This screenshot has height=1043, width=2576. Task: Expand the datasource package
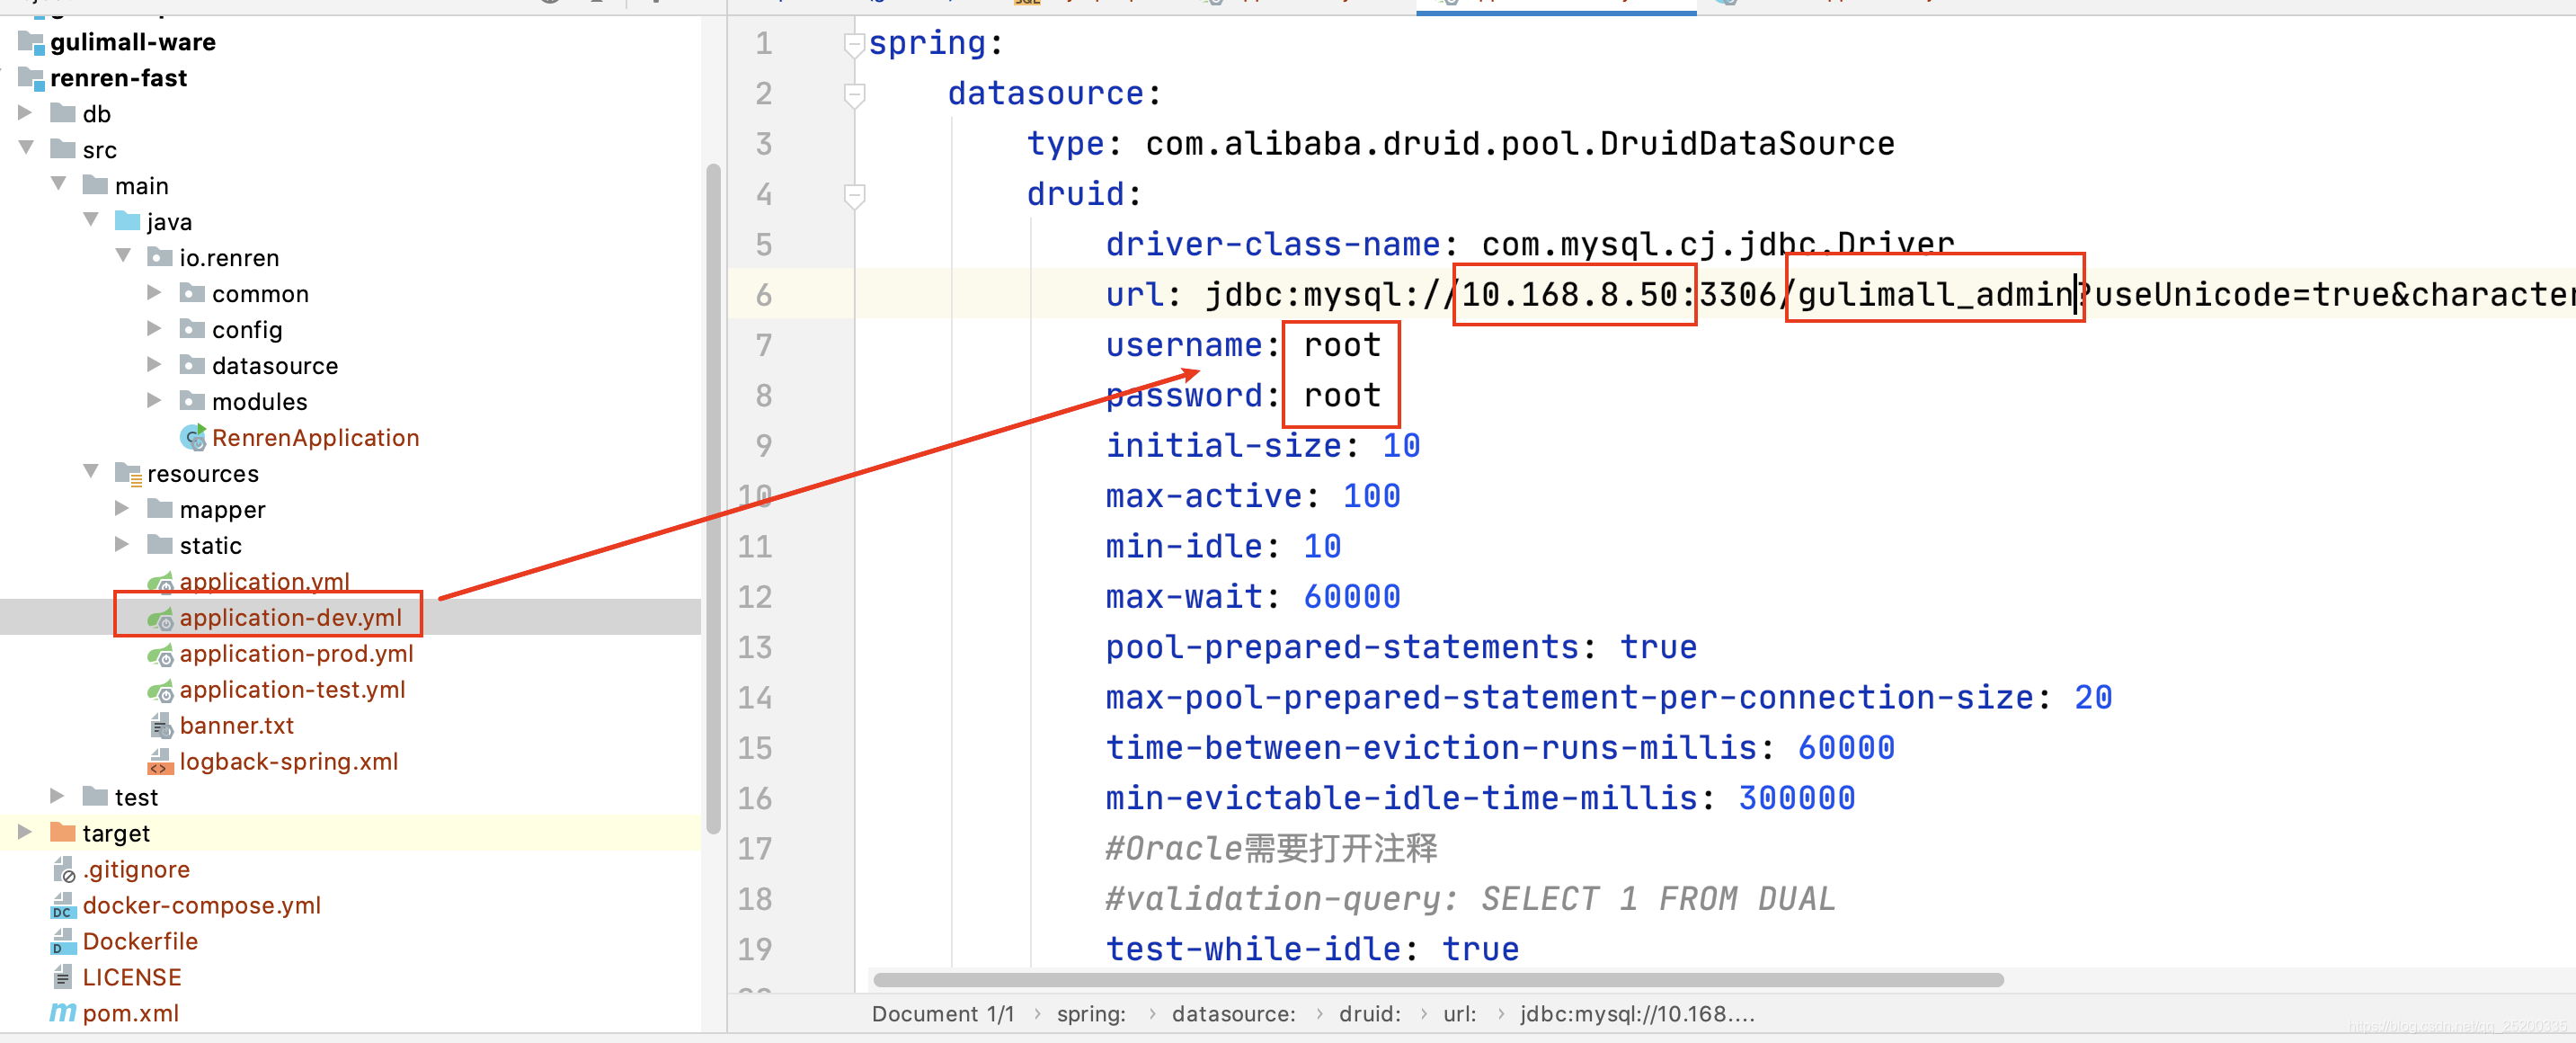click(x=154, y=364)
